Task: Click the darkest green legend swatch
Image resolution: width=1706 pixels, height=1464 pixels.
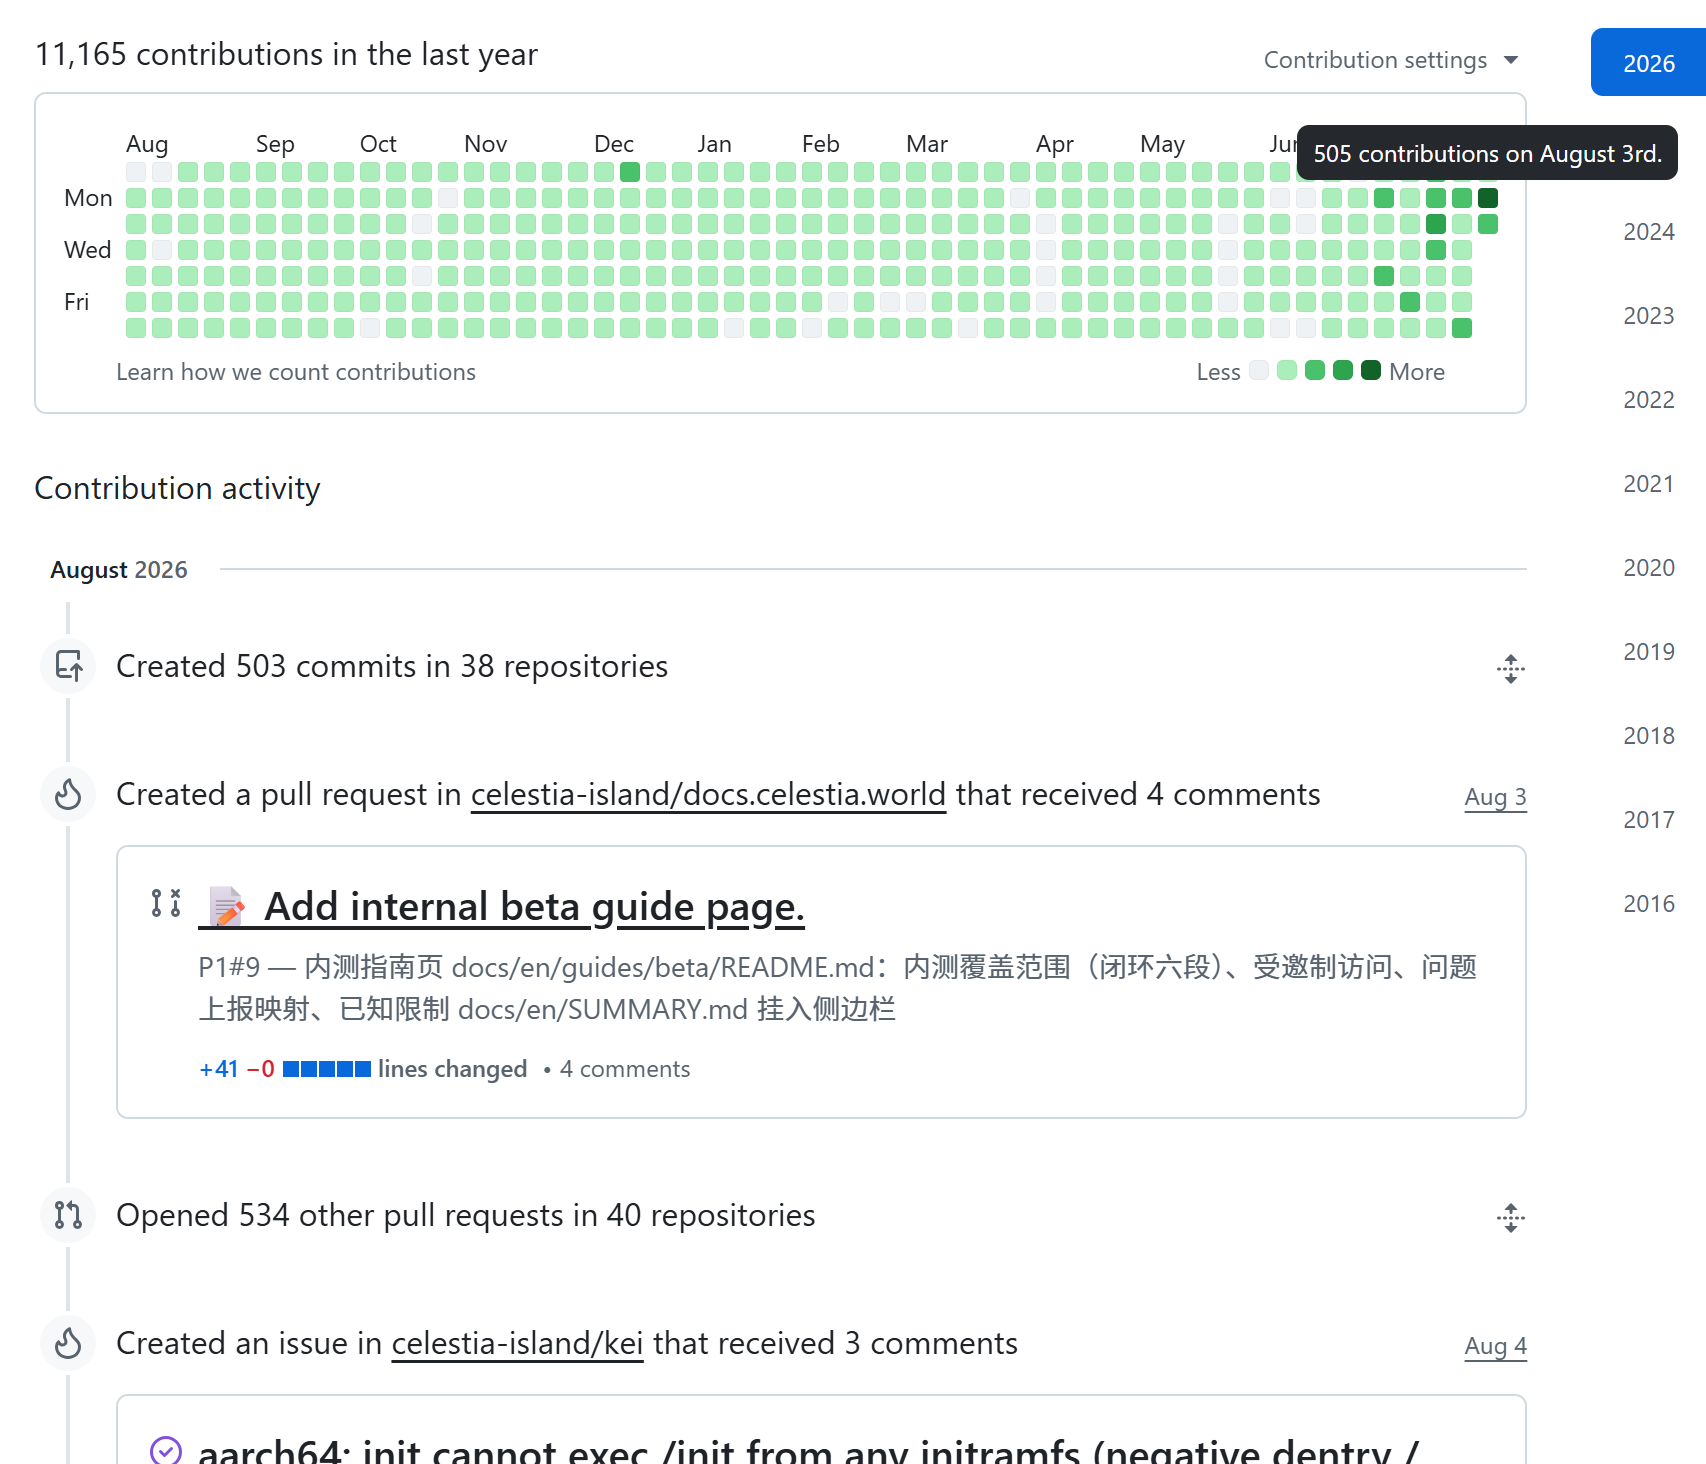Action: pyautogui.click(x=1371, y=371)
